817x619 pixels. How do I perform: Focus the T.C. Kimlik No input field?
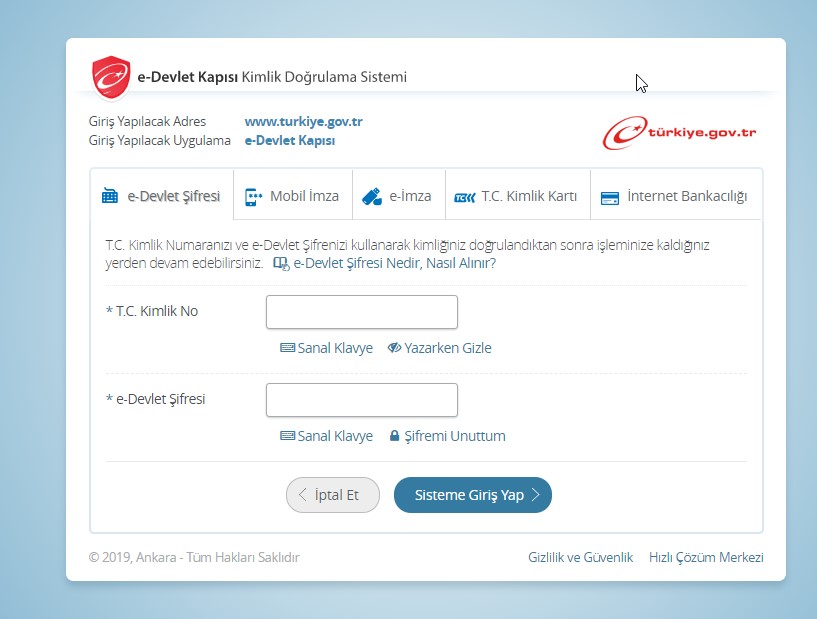(361, 312)
